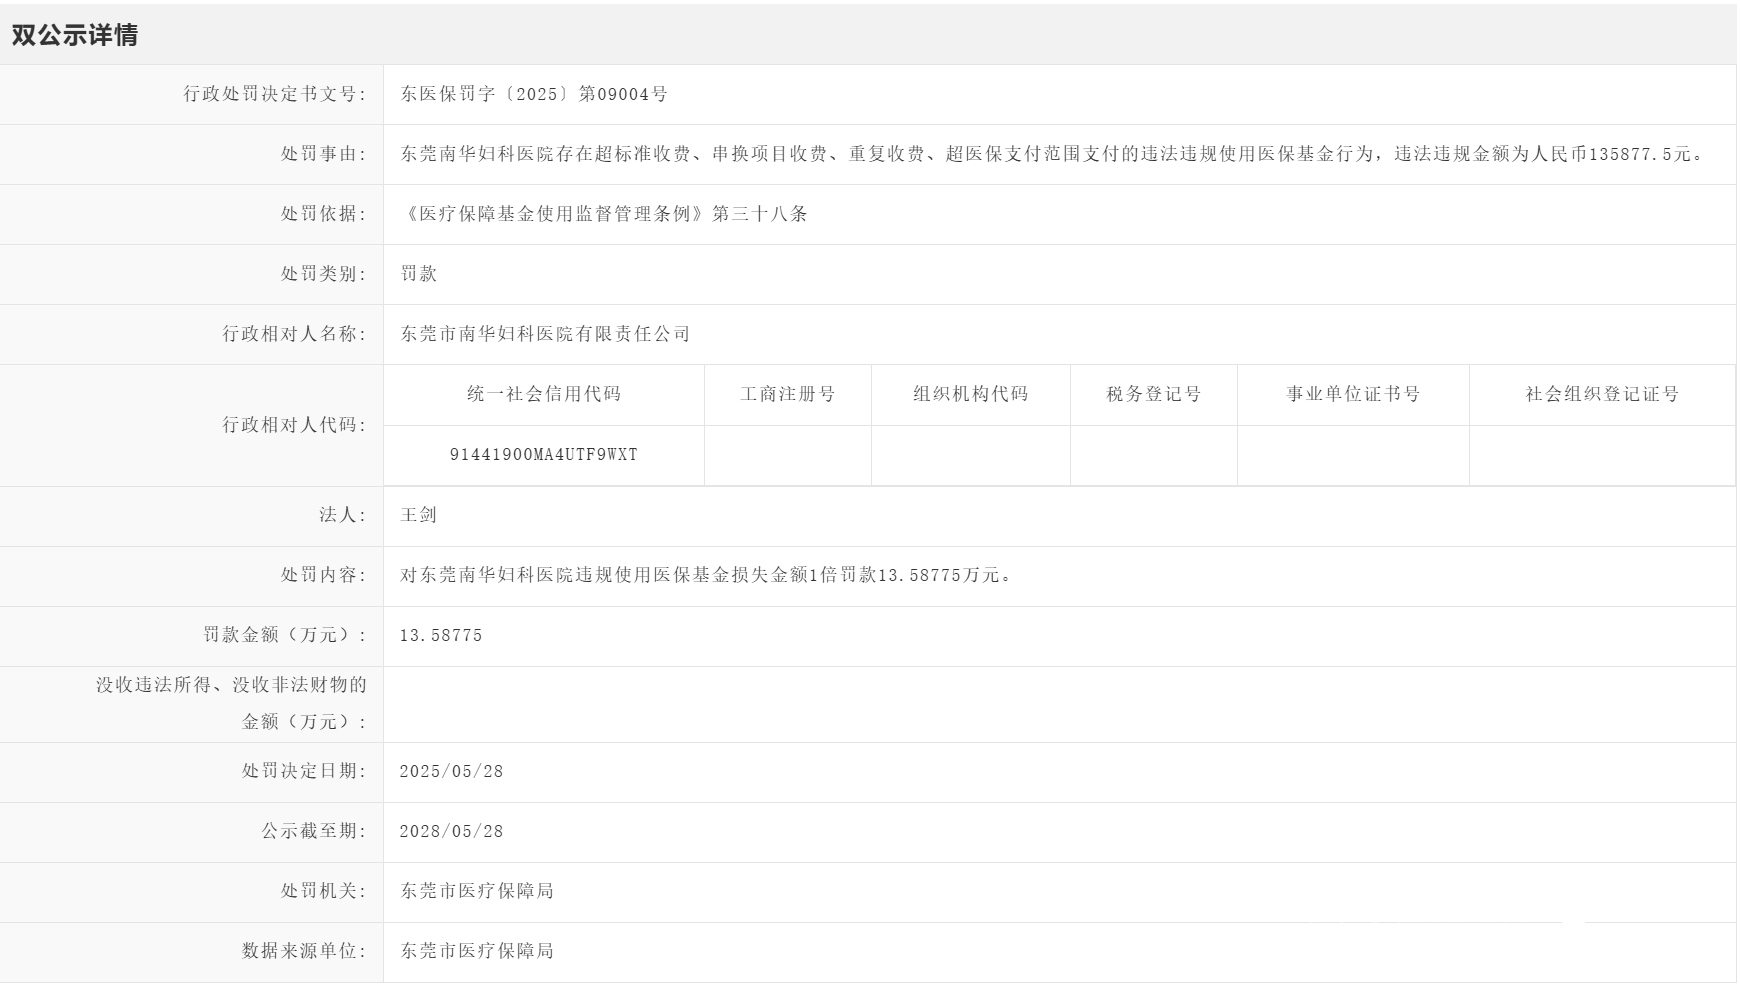Image resolution: width=1740 pixels, height=987 pixels.
Task: Click the 双公示详情 page heading
Action: (75, 35)
